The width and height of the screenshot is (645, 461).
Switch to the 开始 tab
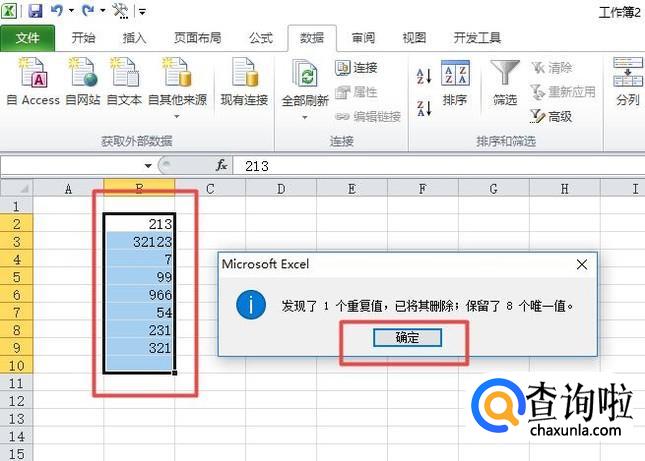pos(83,38)
